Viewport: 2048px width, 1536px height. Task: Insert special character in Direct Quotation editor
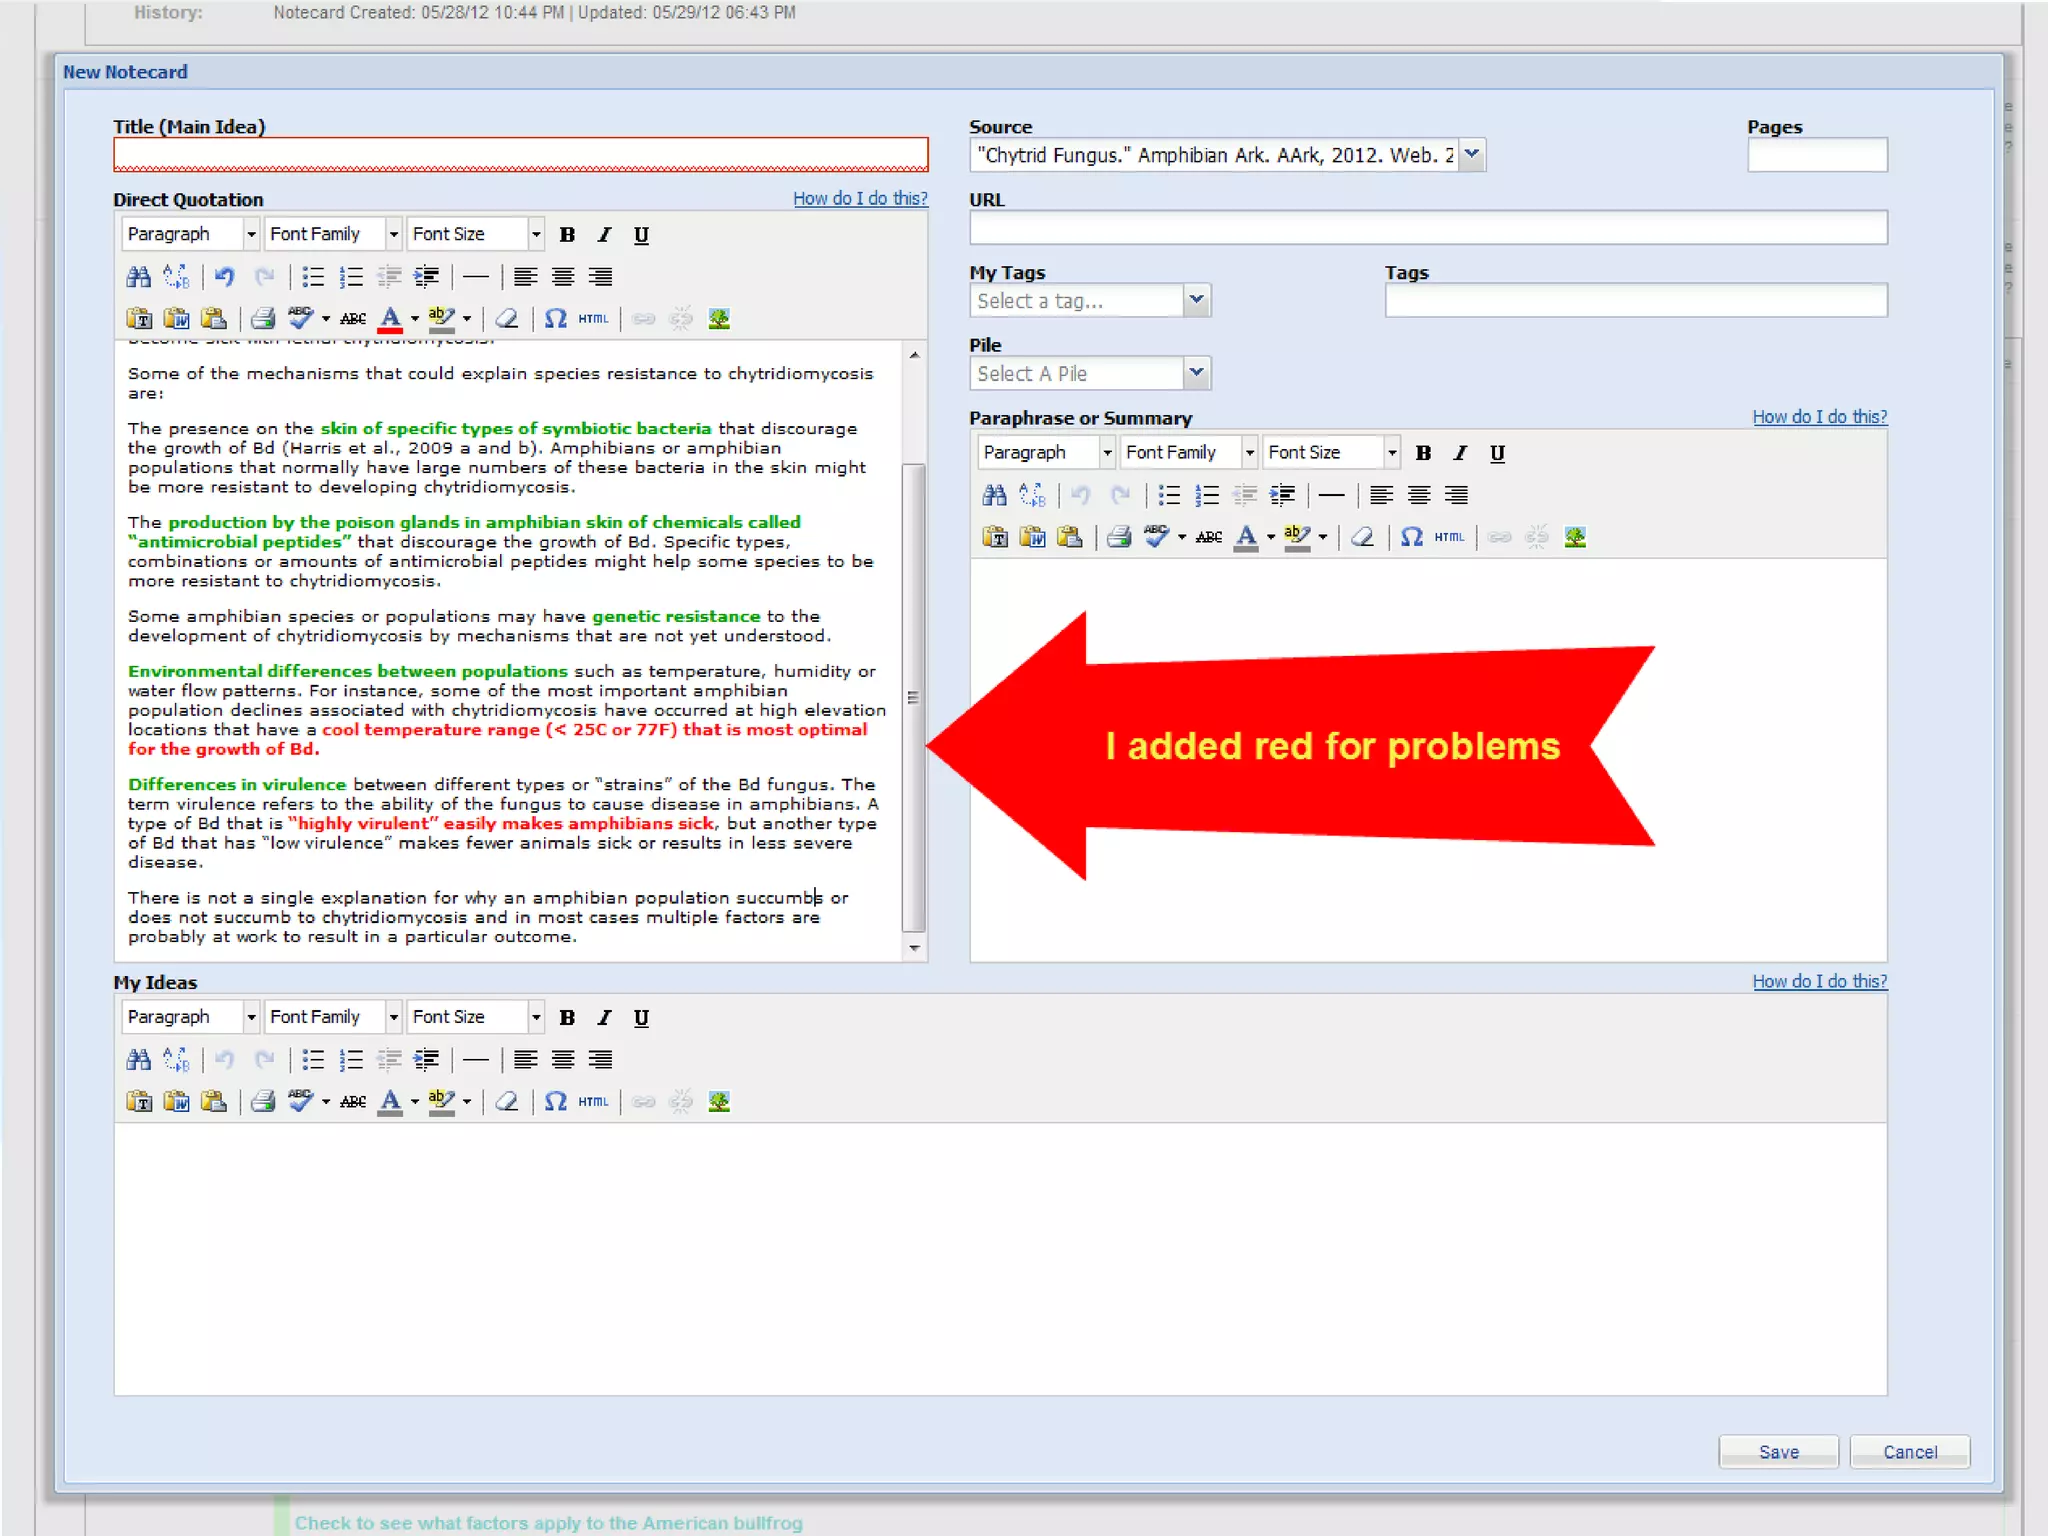555,319
